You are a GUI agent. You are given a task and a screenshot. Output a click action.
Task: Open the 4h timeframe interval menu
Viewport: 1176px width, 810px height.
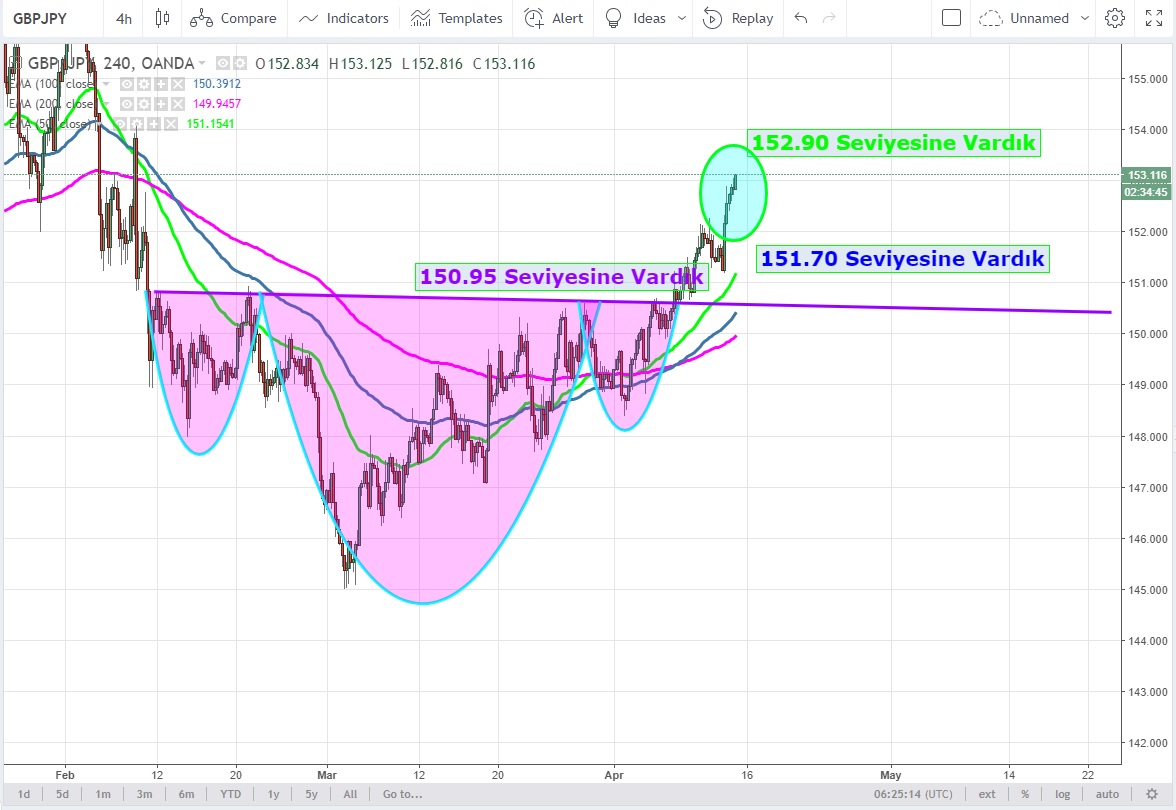click(124, 18)
